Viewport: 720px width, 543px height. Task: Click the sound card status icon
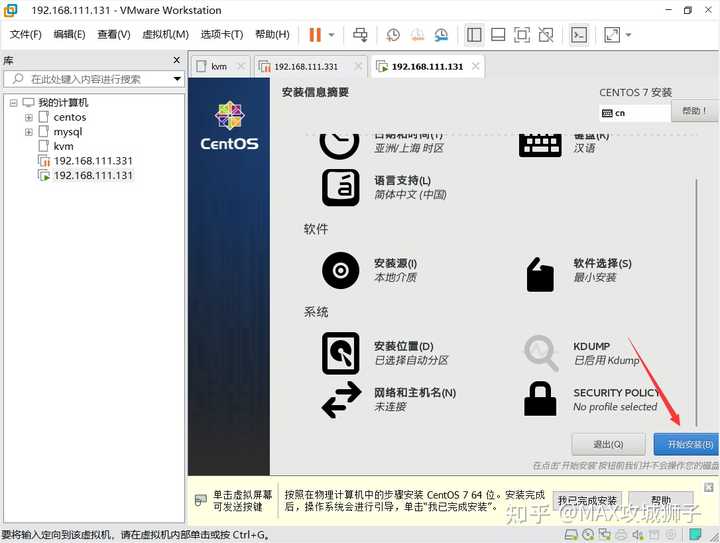[x=637, y=535]
